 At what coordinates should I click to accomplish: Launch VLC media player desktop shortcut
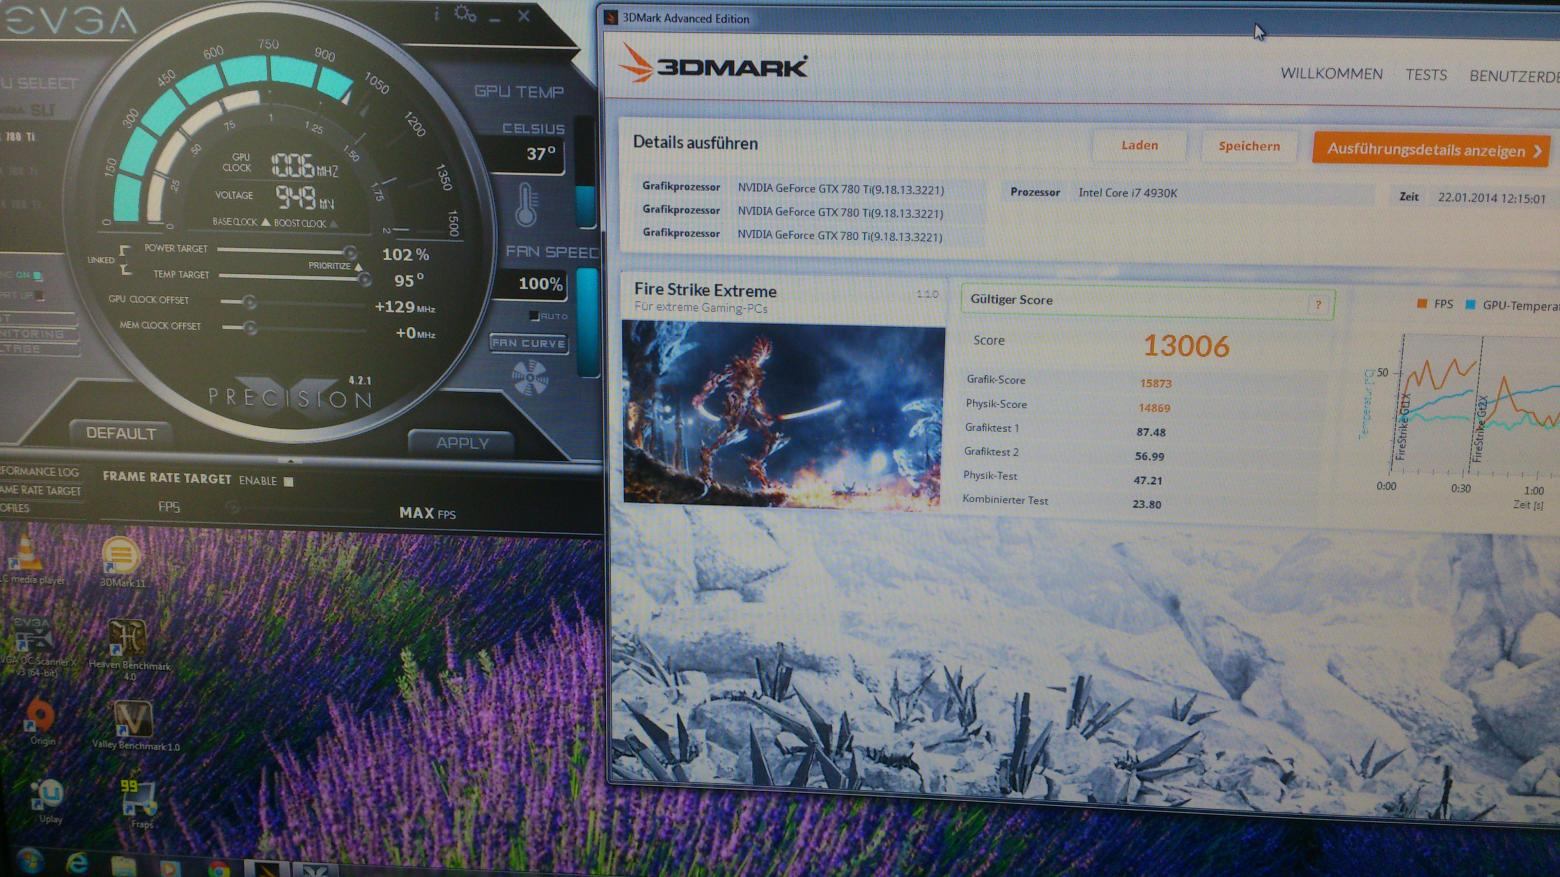pos(24,552)
